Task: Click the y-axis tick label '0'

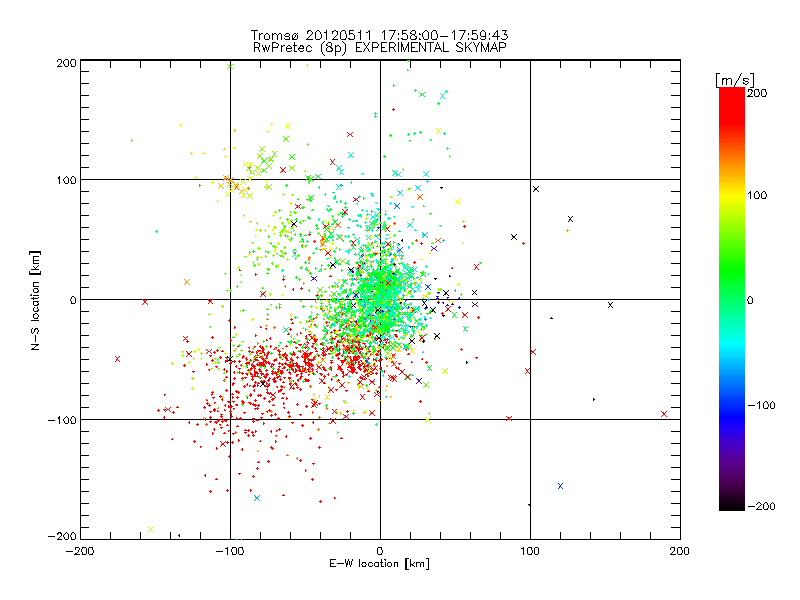Action: click(x=73, y=300)
